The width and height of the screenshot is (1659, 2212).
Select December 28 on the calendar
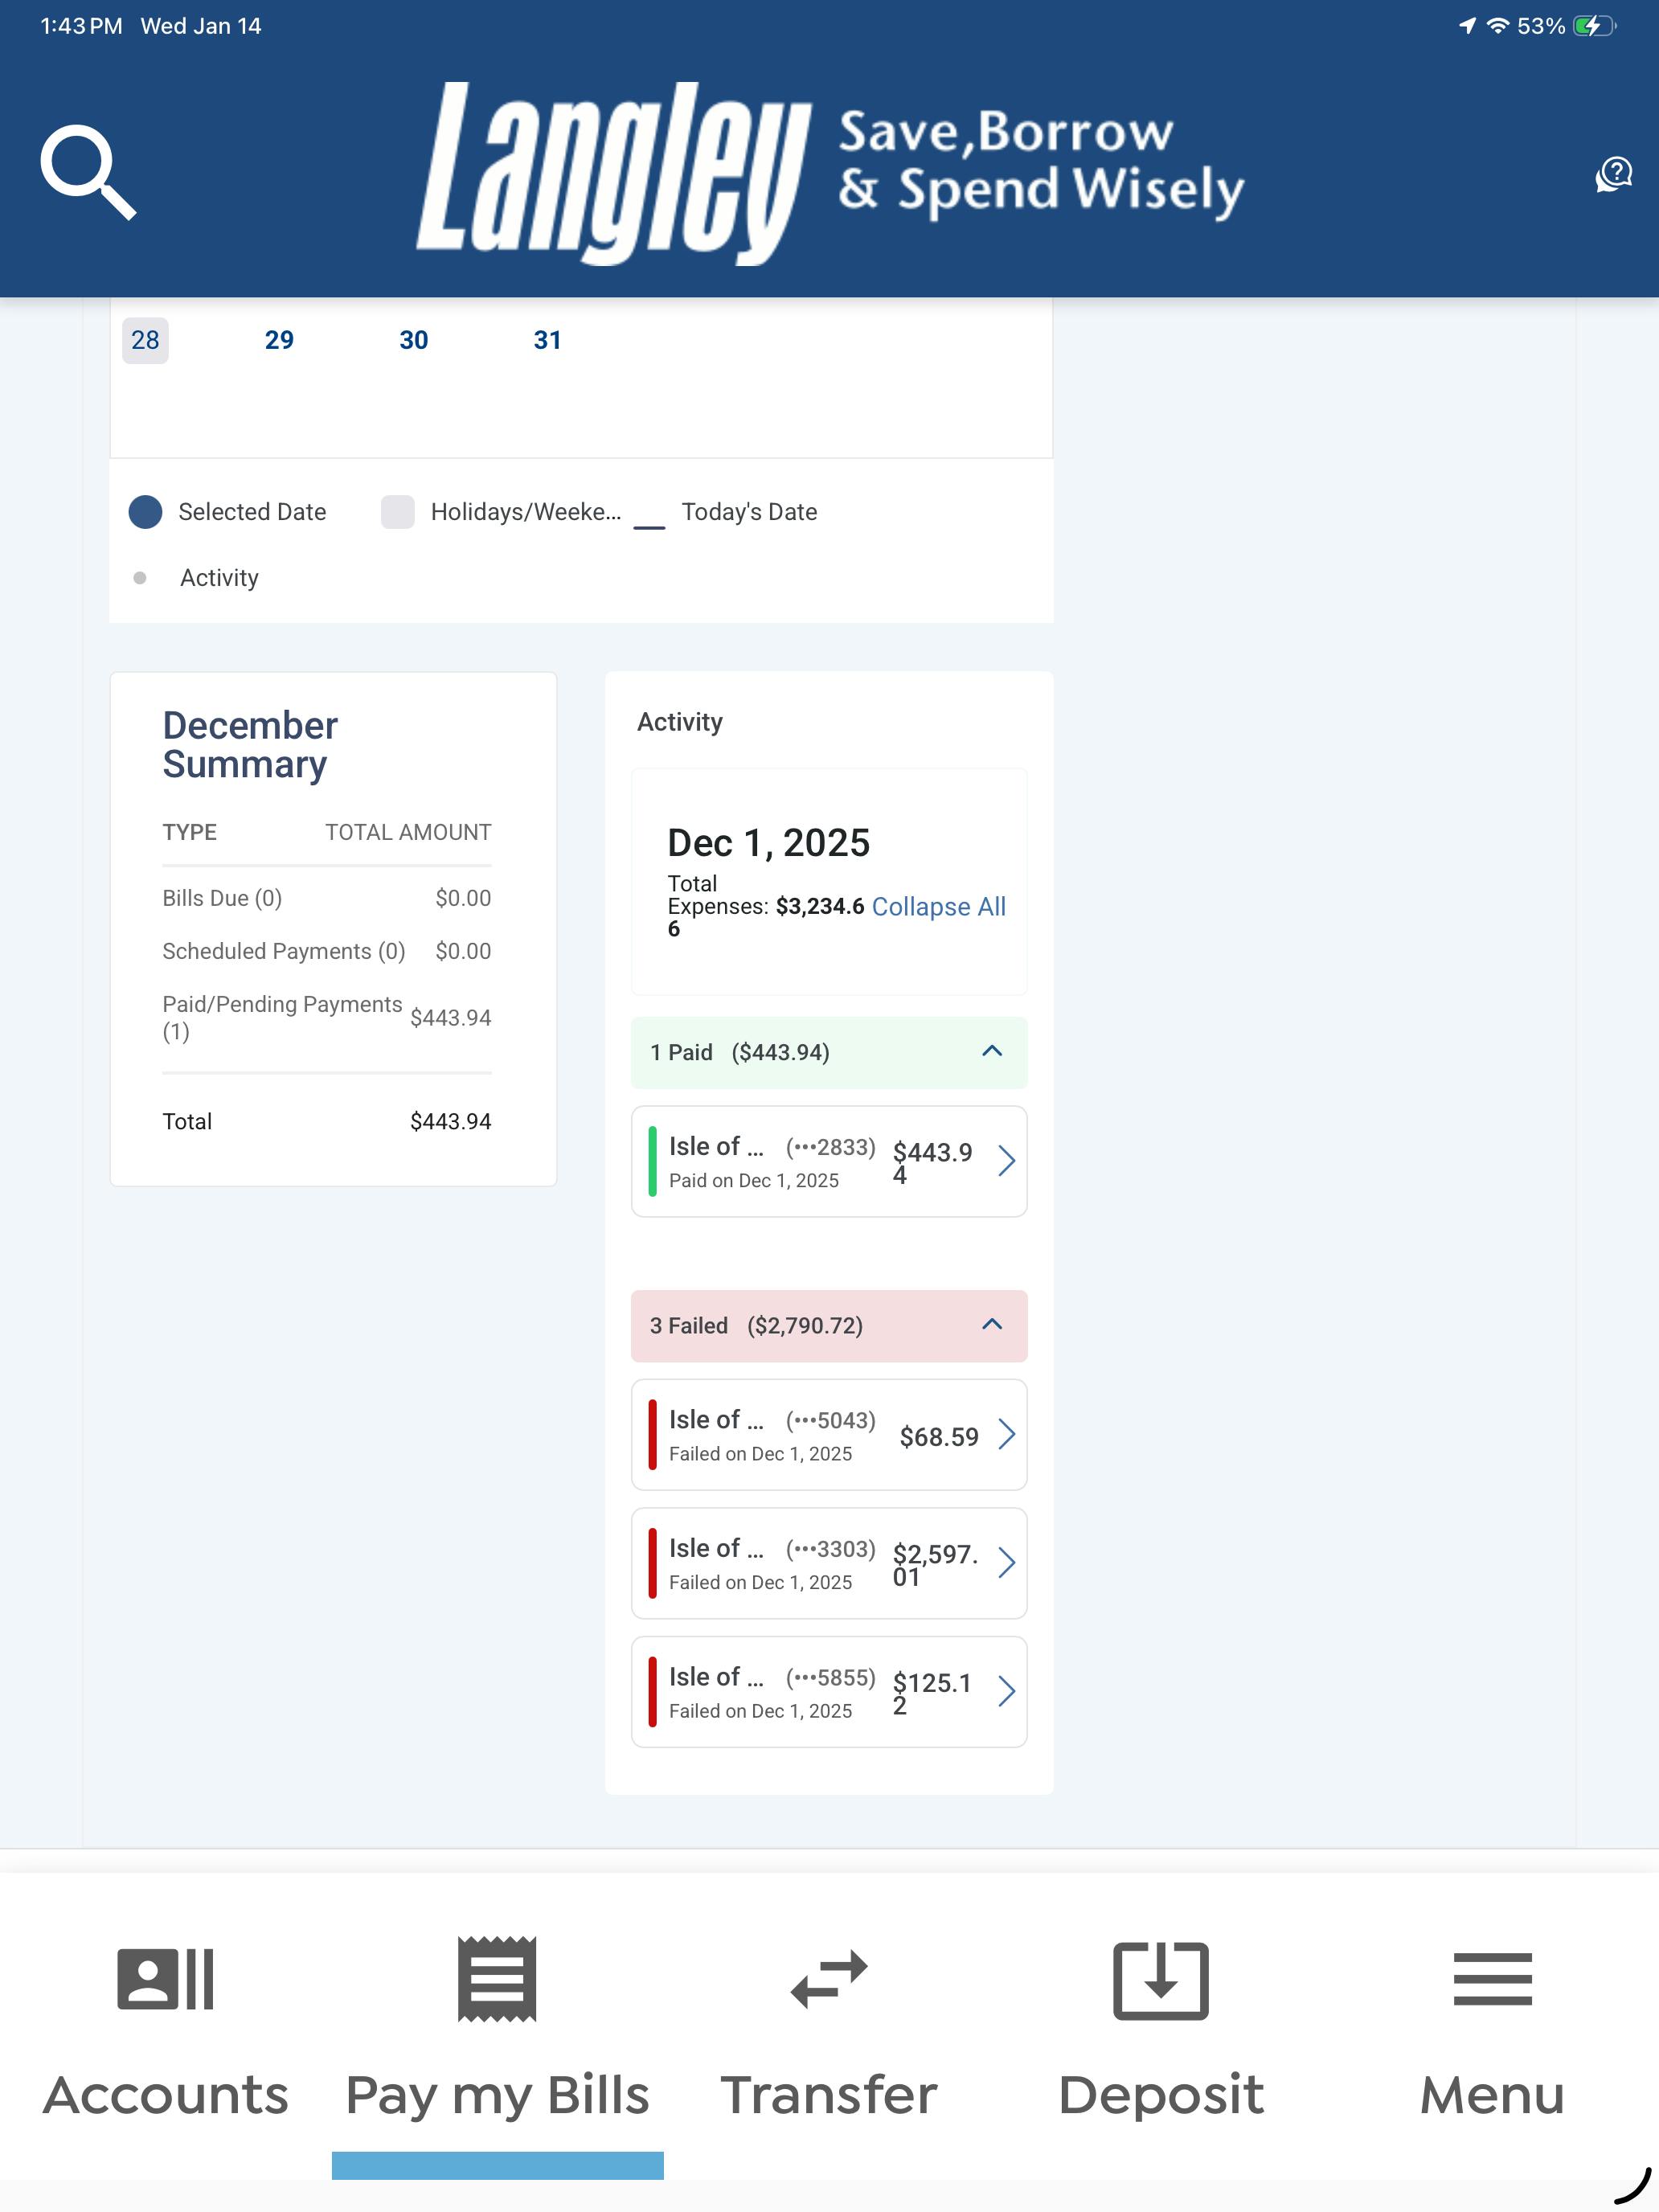145,340
